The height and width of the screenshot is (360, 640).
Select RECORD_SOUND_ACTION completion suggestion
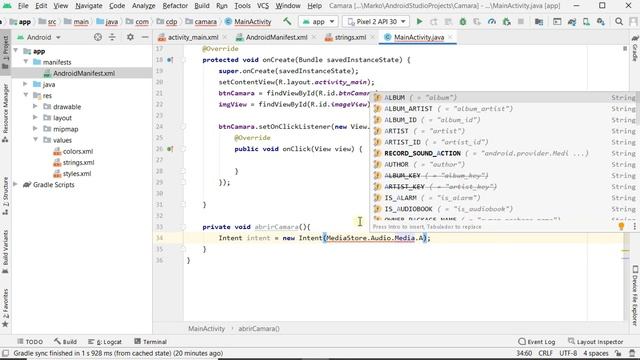504,153
